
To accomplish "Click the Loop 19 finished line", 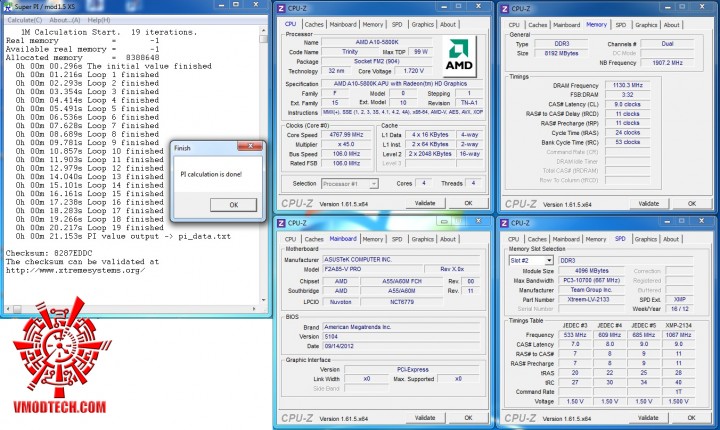I will (90, 228).
